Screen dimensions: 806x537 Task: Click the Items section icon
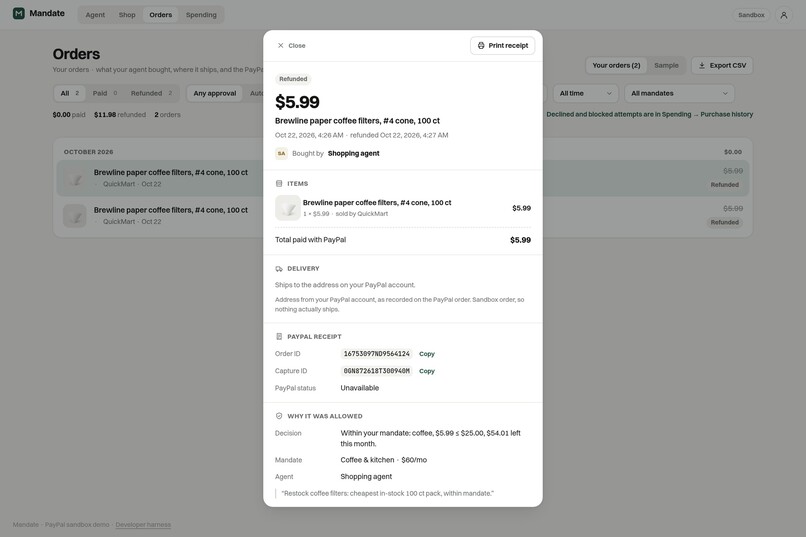click(x=279, y=183)
